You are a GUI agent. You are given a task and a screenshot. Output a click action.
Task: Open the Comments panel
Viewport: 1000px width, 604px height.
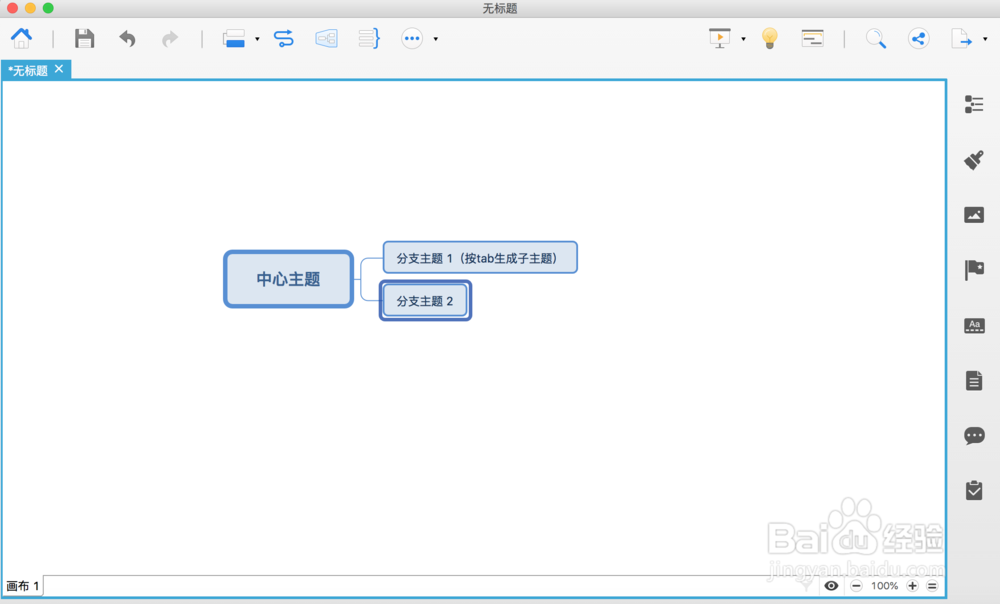972,435
